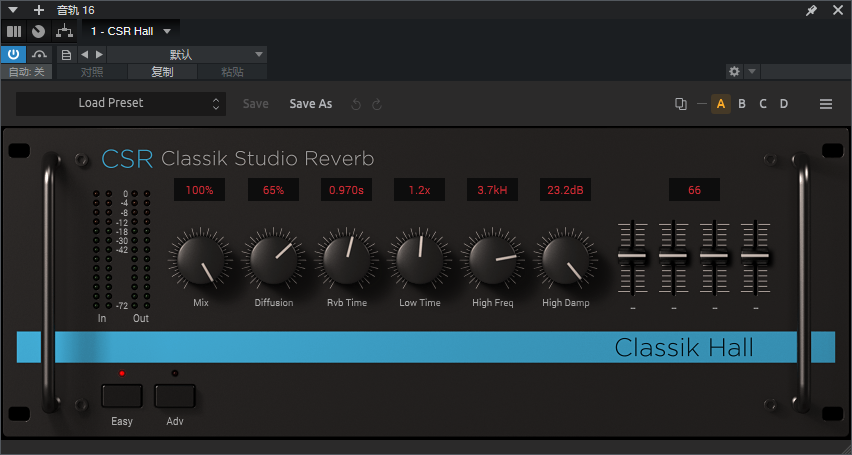The height and width of the screenshot is (455, 852).
Task: Click the Diffusion value display 65%
Action: pos(273,190)
